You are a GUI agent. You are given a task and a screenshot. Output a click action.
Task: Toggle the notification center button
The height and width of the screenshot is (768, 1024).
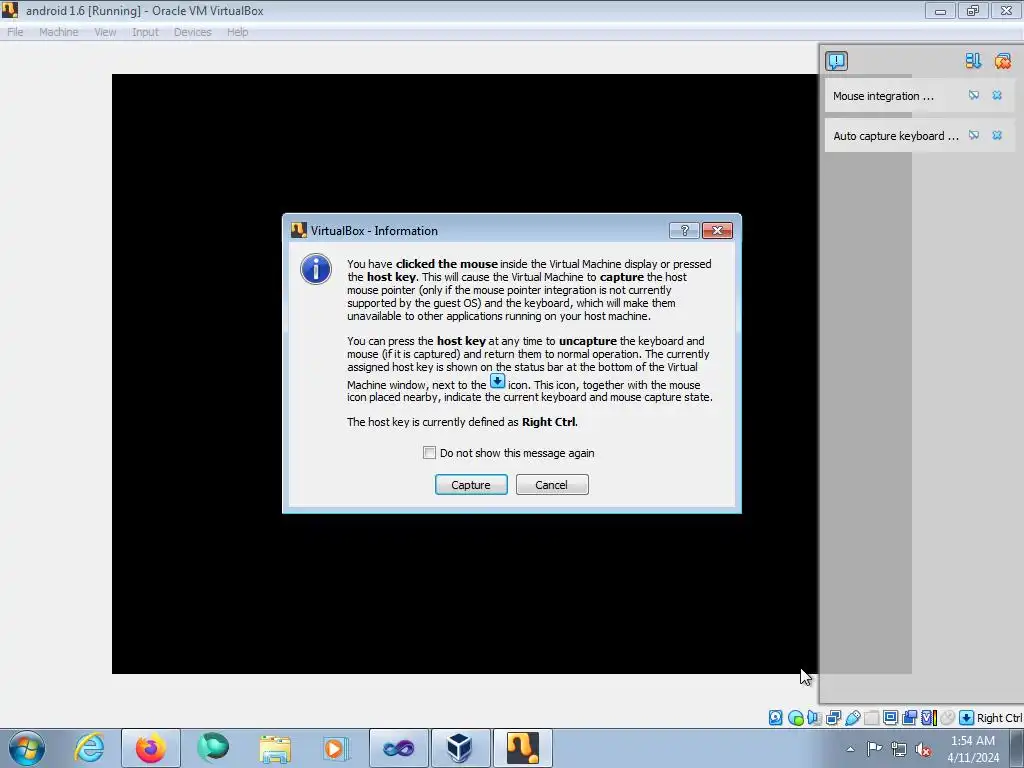point(836,61)
